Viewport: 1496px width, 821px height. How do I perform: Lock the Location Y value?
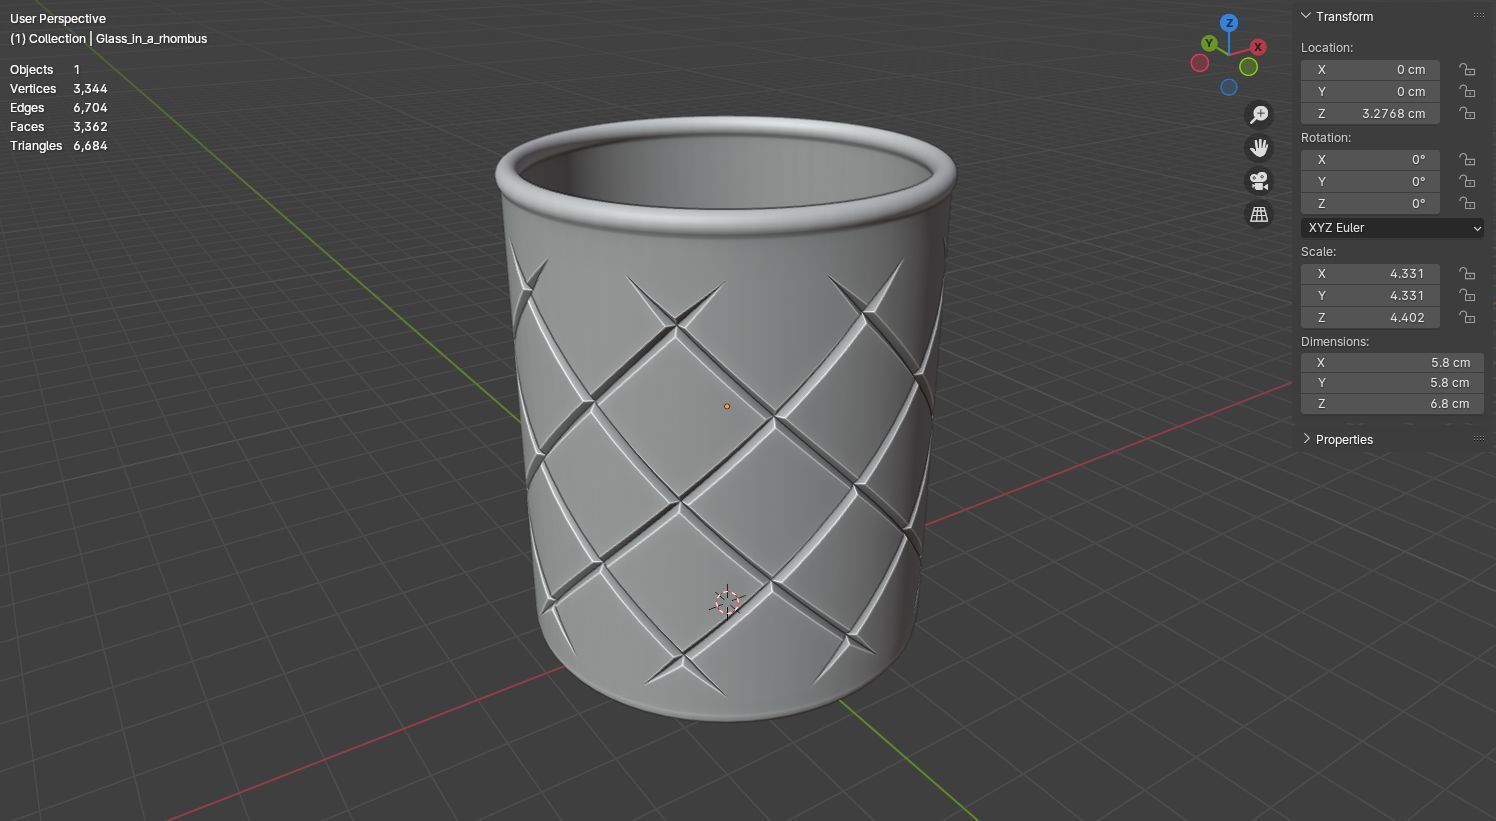click(x=1466, y=92)
